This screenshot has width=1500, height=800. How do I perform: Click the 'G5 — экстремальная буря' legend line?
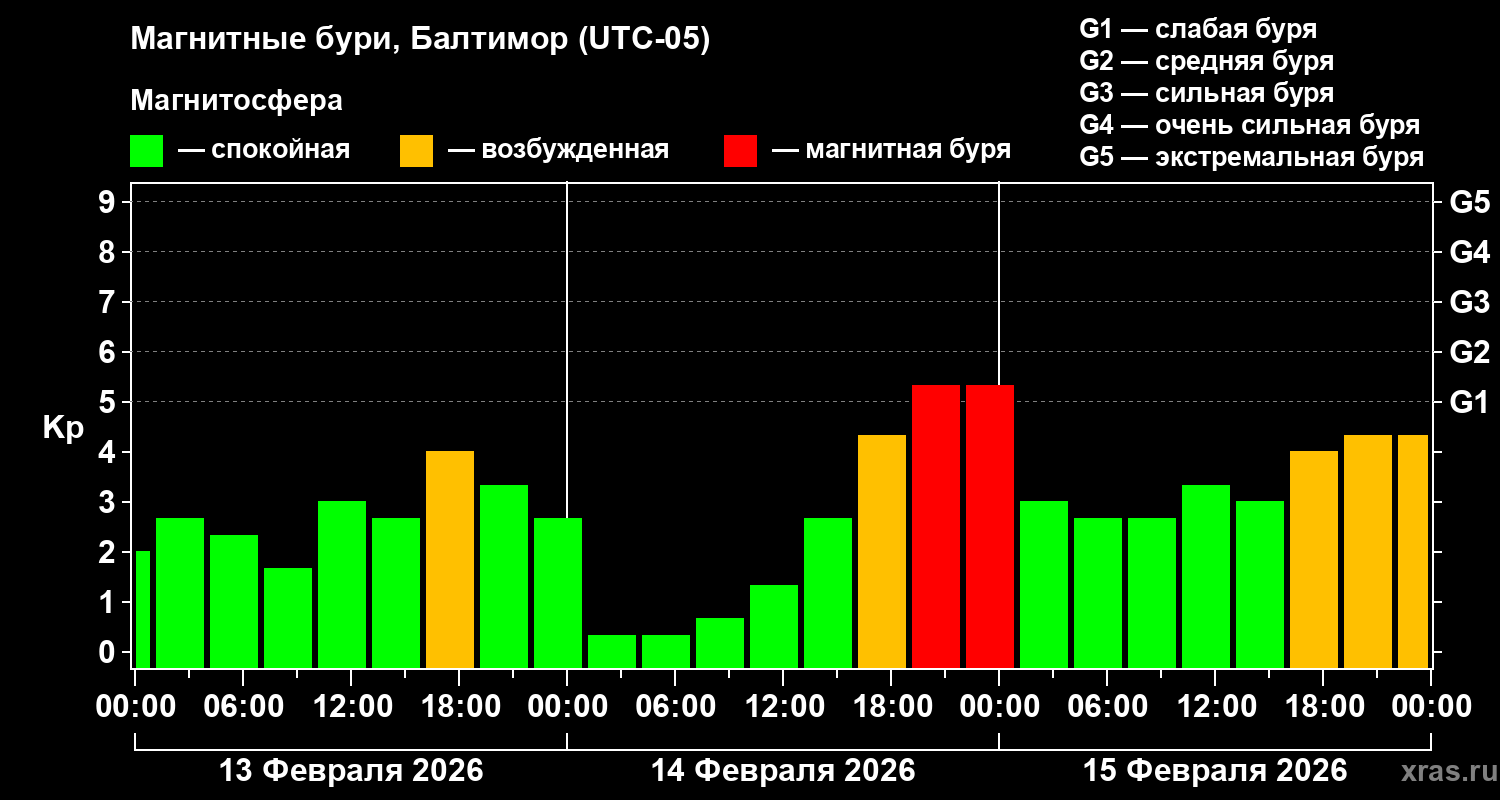1251,157
